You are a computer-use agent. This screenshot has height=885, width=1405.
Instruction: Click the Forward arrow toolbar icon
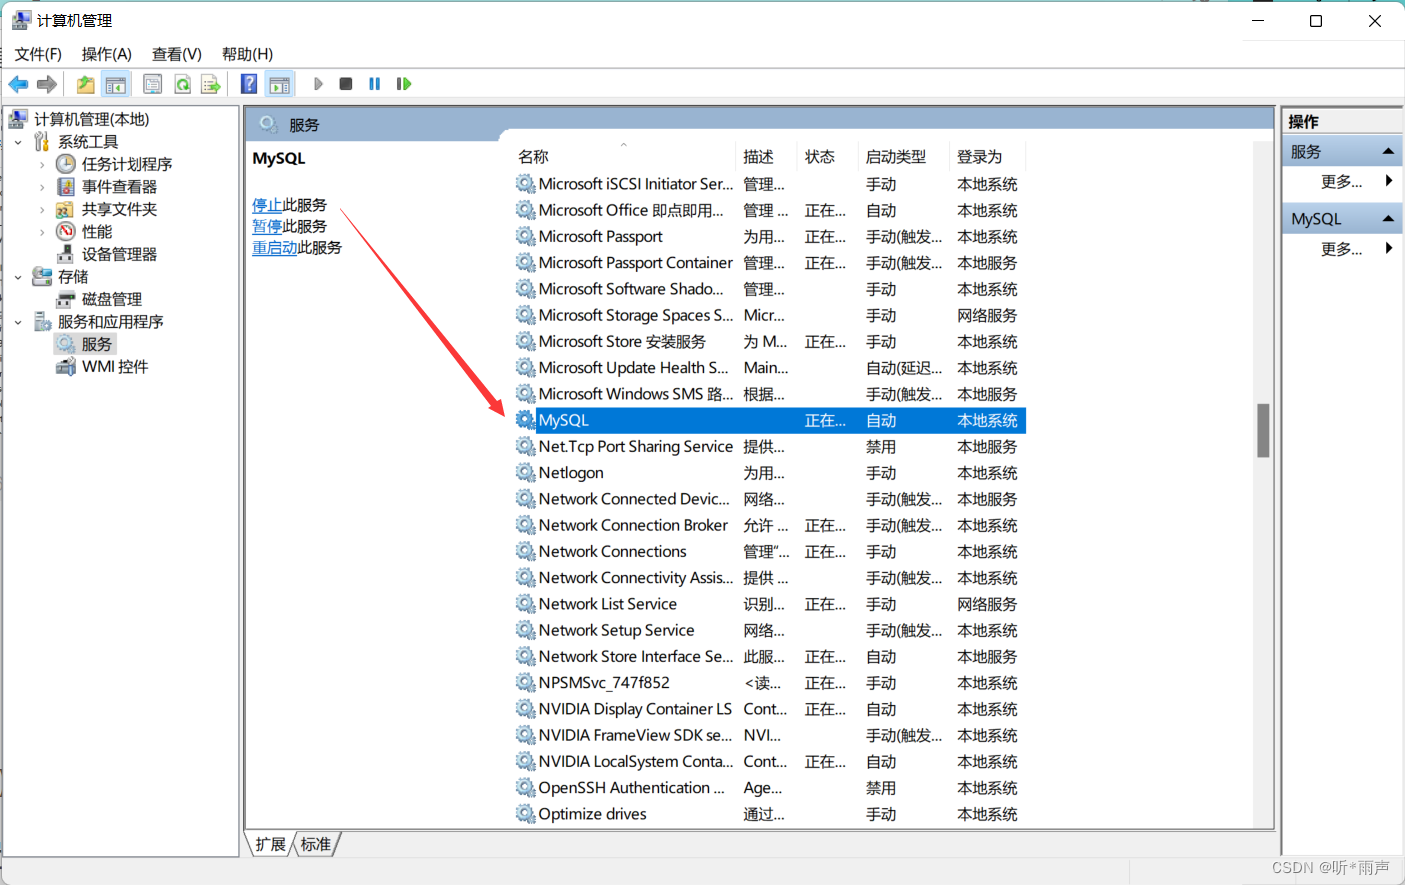pos(47,84)
